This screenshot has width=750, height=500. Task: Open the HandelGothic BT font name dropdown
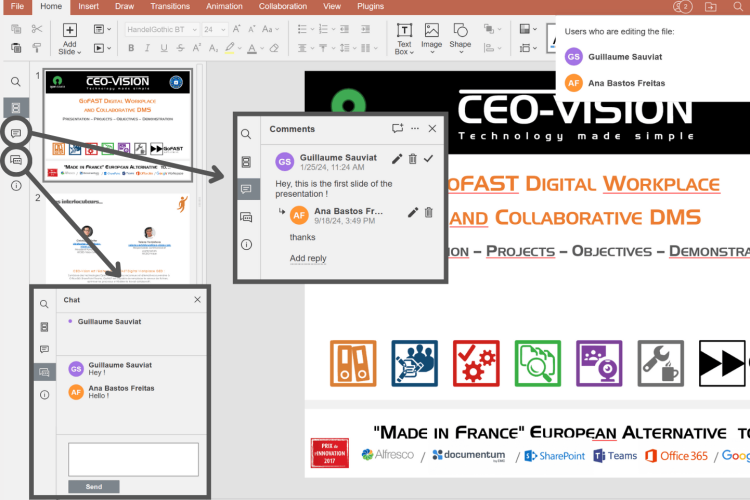point(160,30)
